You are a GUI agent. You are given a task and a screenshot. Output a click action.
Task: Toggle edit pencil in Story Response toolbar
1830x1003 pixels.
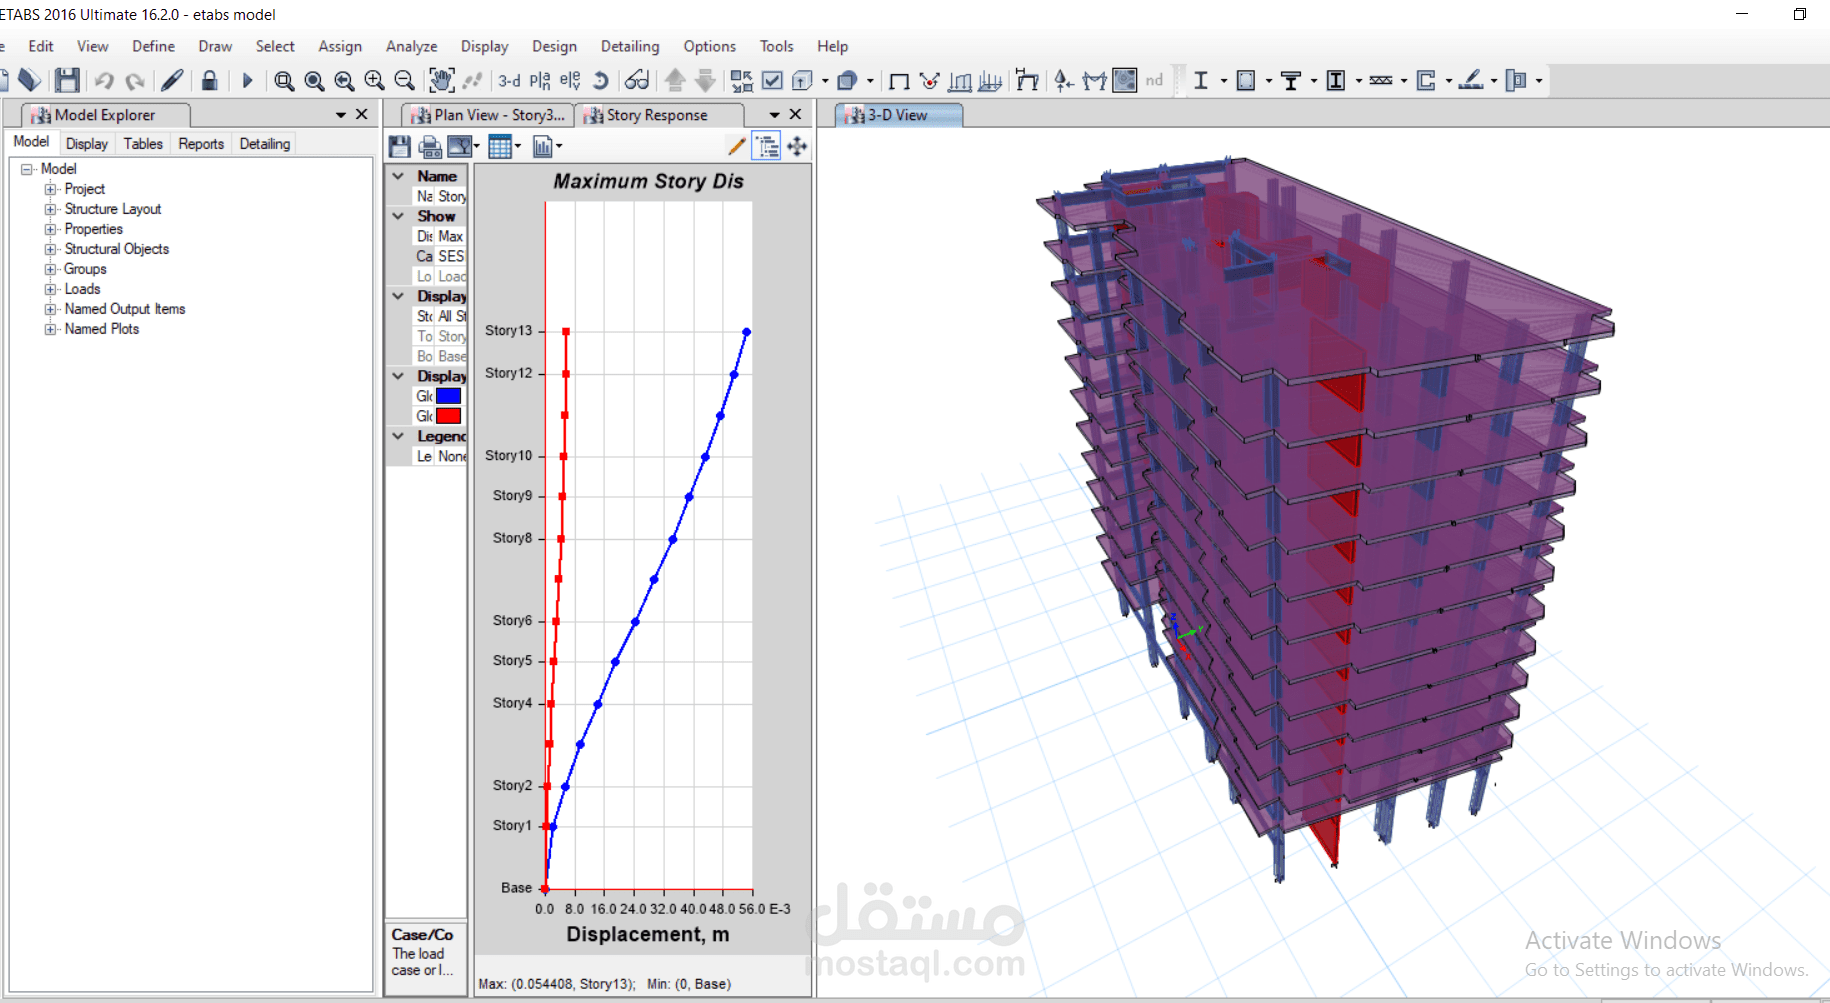[x=737, y=147]
